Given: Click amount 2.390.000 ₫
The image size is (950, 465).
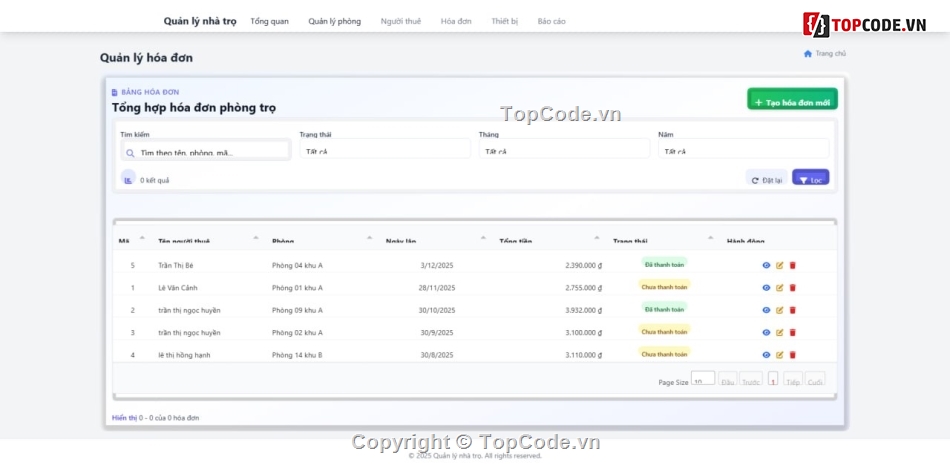Looking at the screenshot, I should coord(583,266).
